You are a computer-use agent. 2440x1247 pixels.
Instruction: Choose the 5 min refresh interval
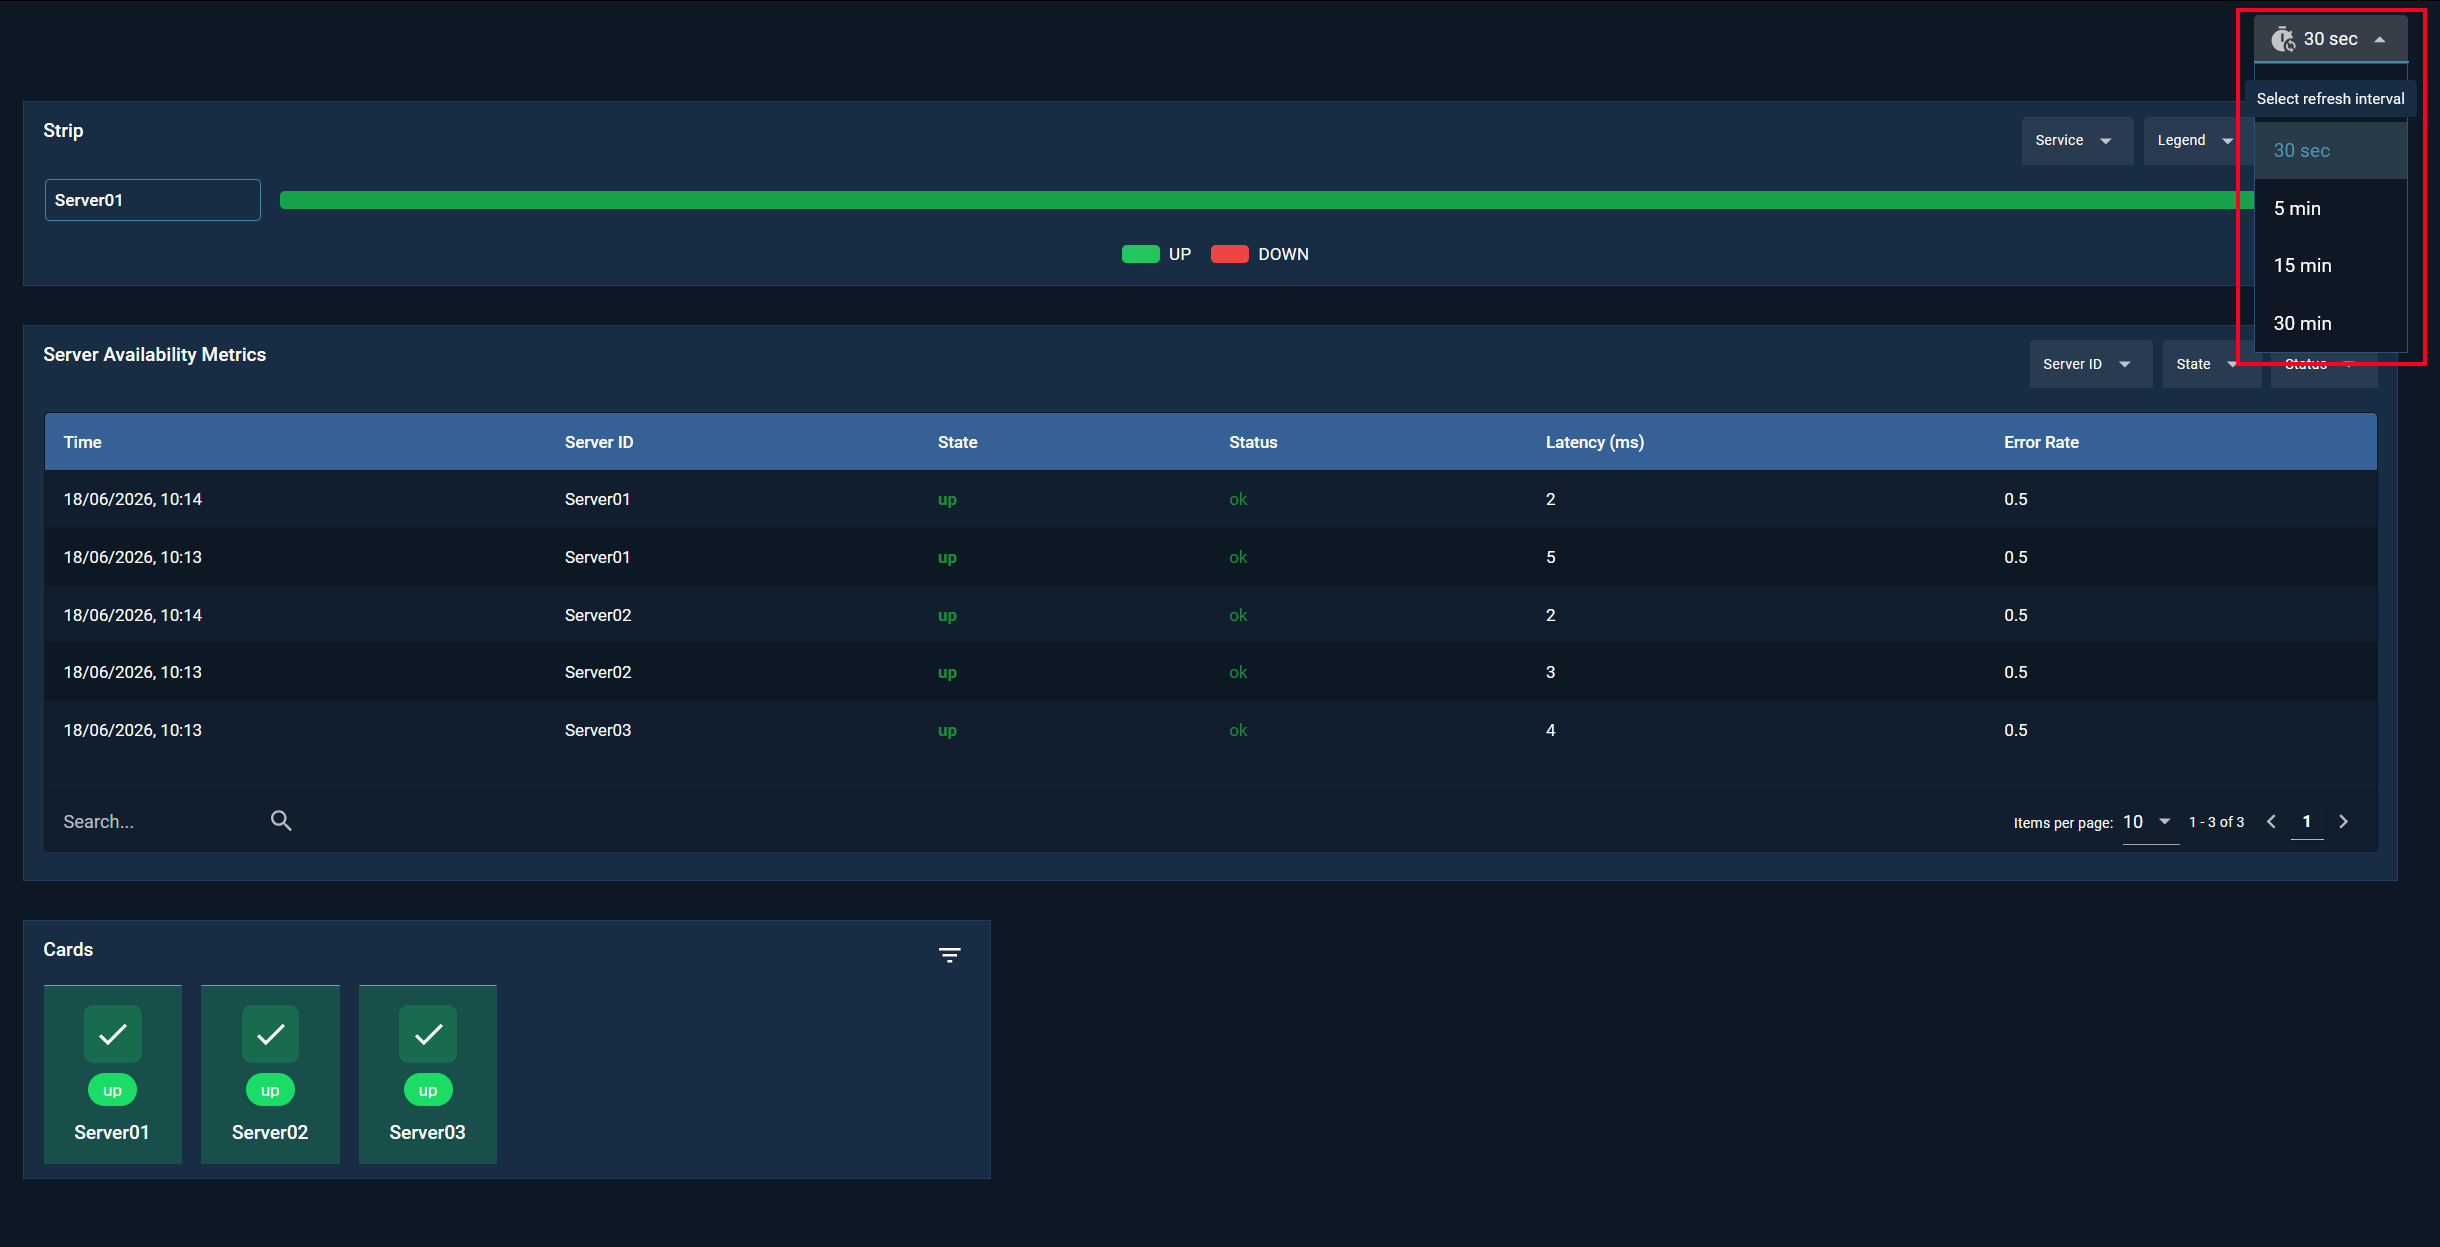[x=2330, y=208]
